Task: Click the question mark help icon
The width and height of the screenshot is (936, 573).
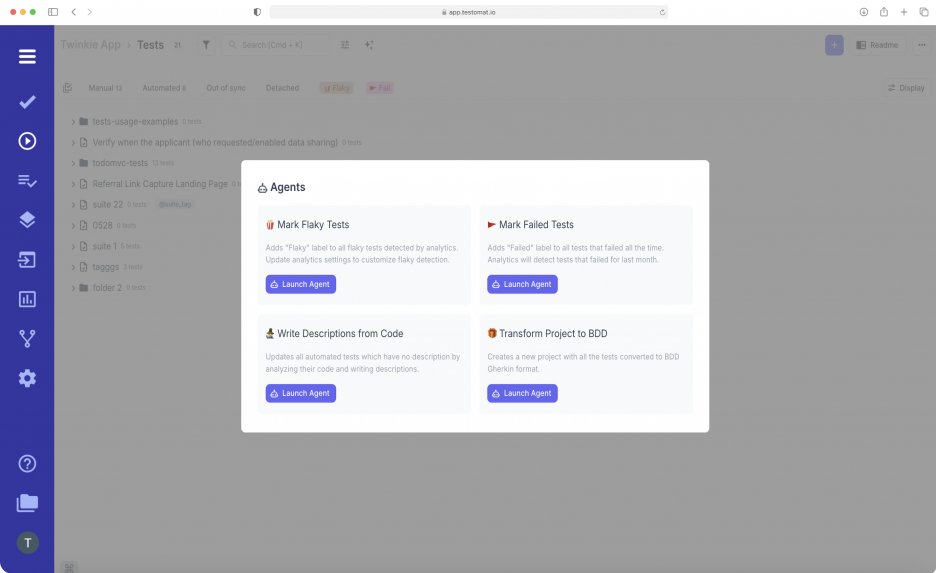Action: [x=27, y=463]
